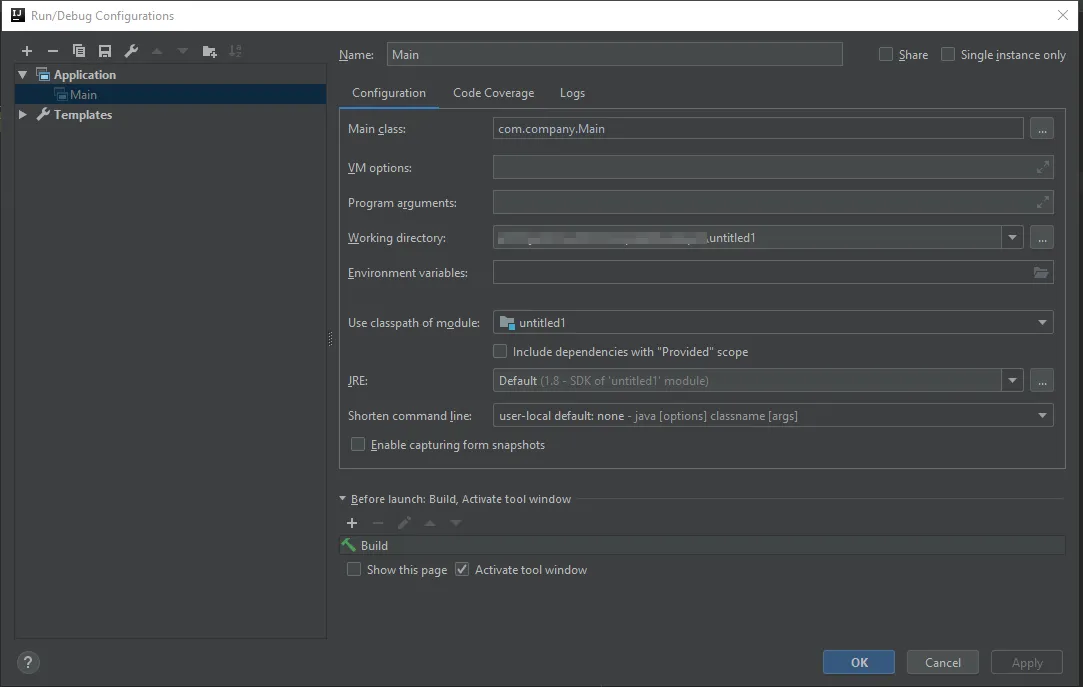Open edit templates wrench icon
The height and width of the screenshot is (687, 1083).
[x=131, y=51]
